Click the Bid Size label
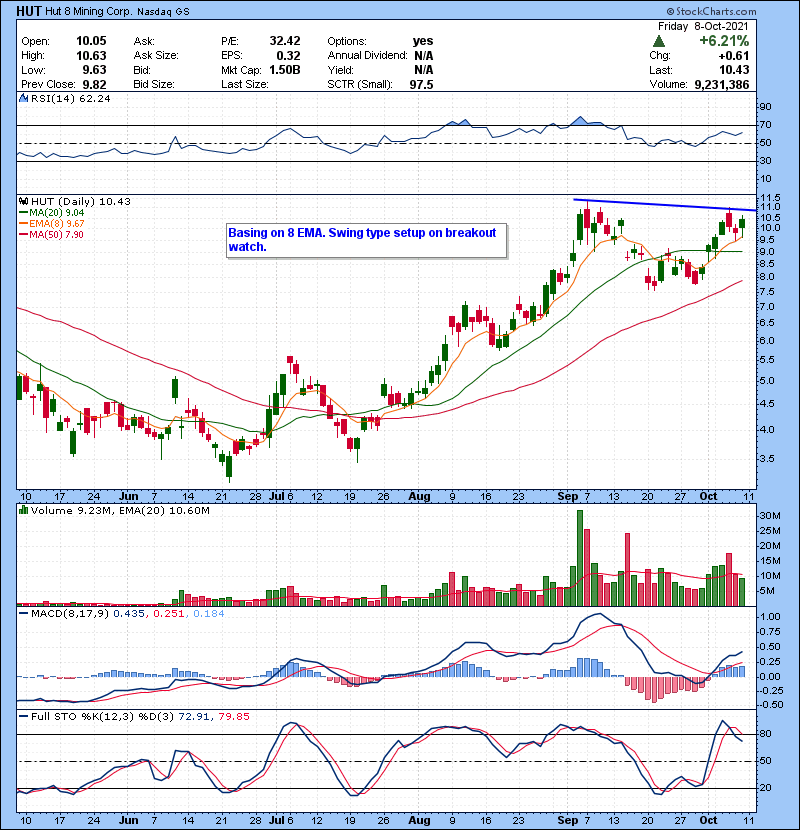This screenshot has width=800, height=830. [154, 85]
